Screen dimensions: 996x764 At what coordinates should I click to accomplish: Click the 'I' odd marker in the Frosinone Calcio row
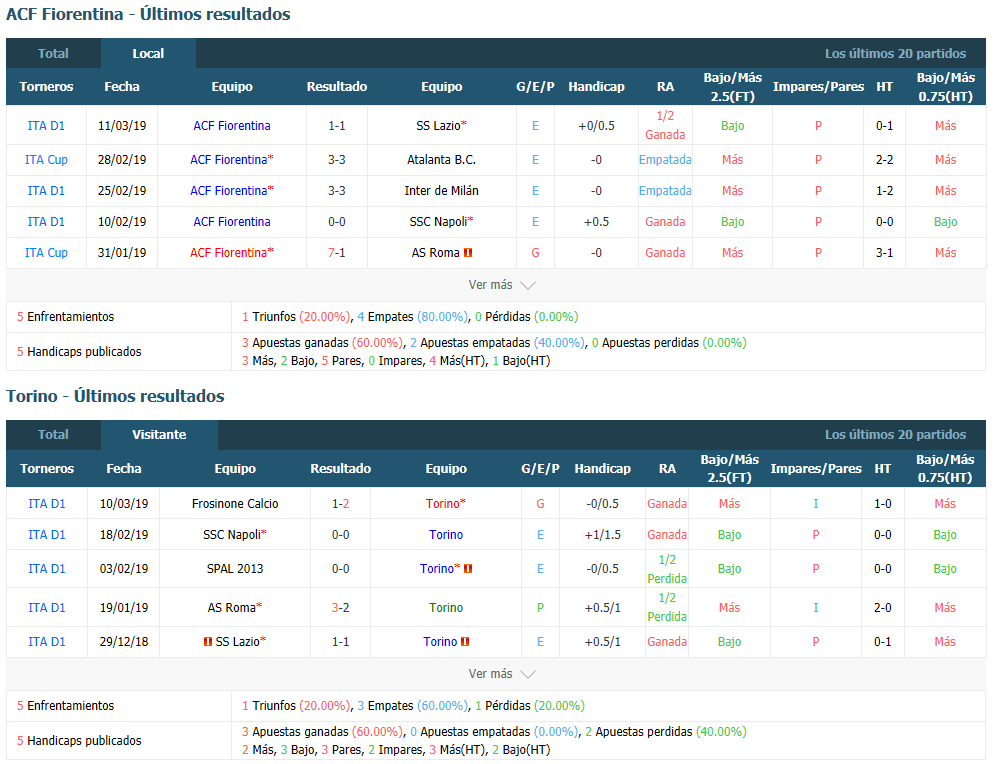pyautogui.click(x=816, y=504)
